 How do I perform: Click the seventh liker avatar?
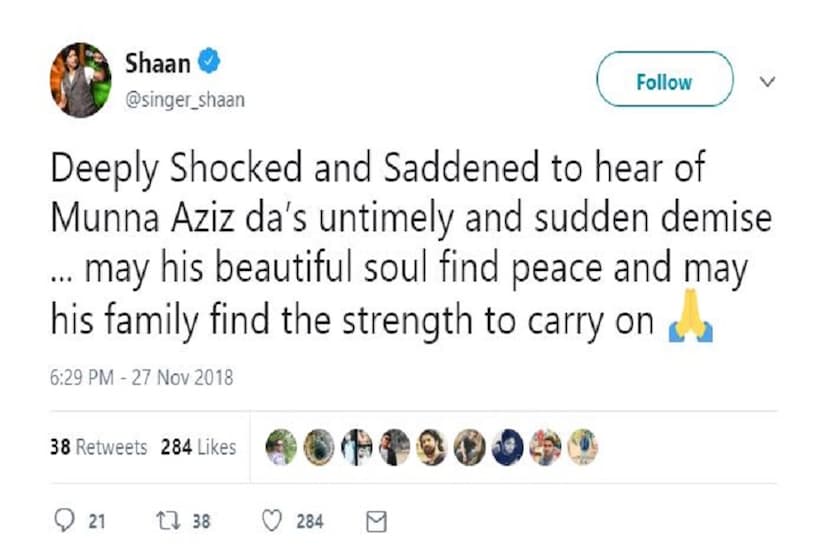[x=505, y=447]
